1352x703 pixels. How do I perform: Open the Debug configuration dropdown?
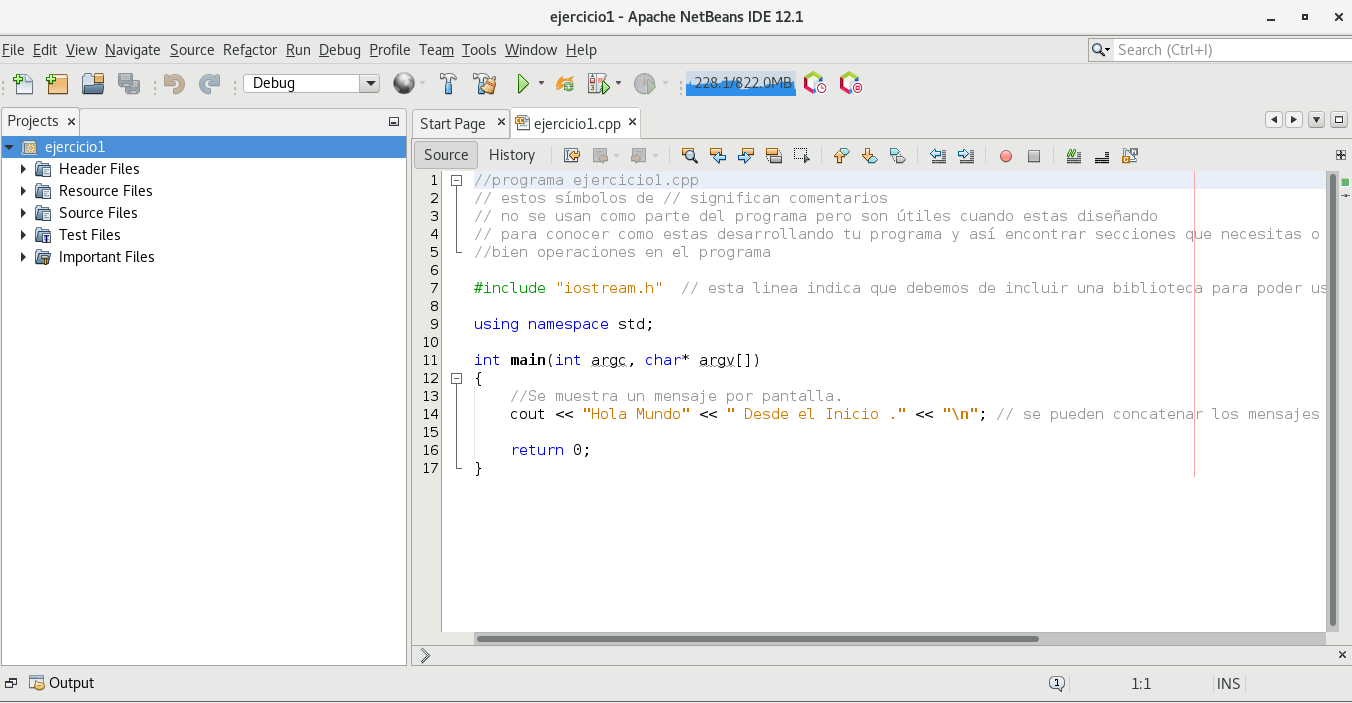[369, 84]
